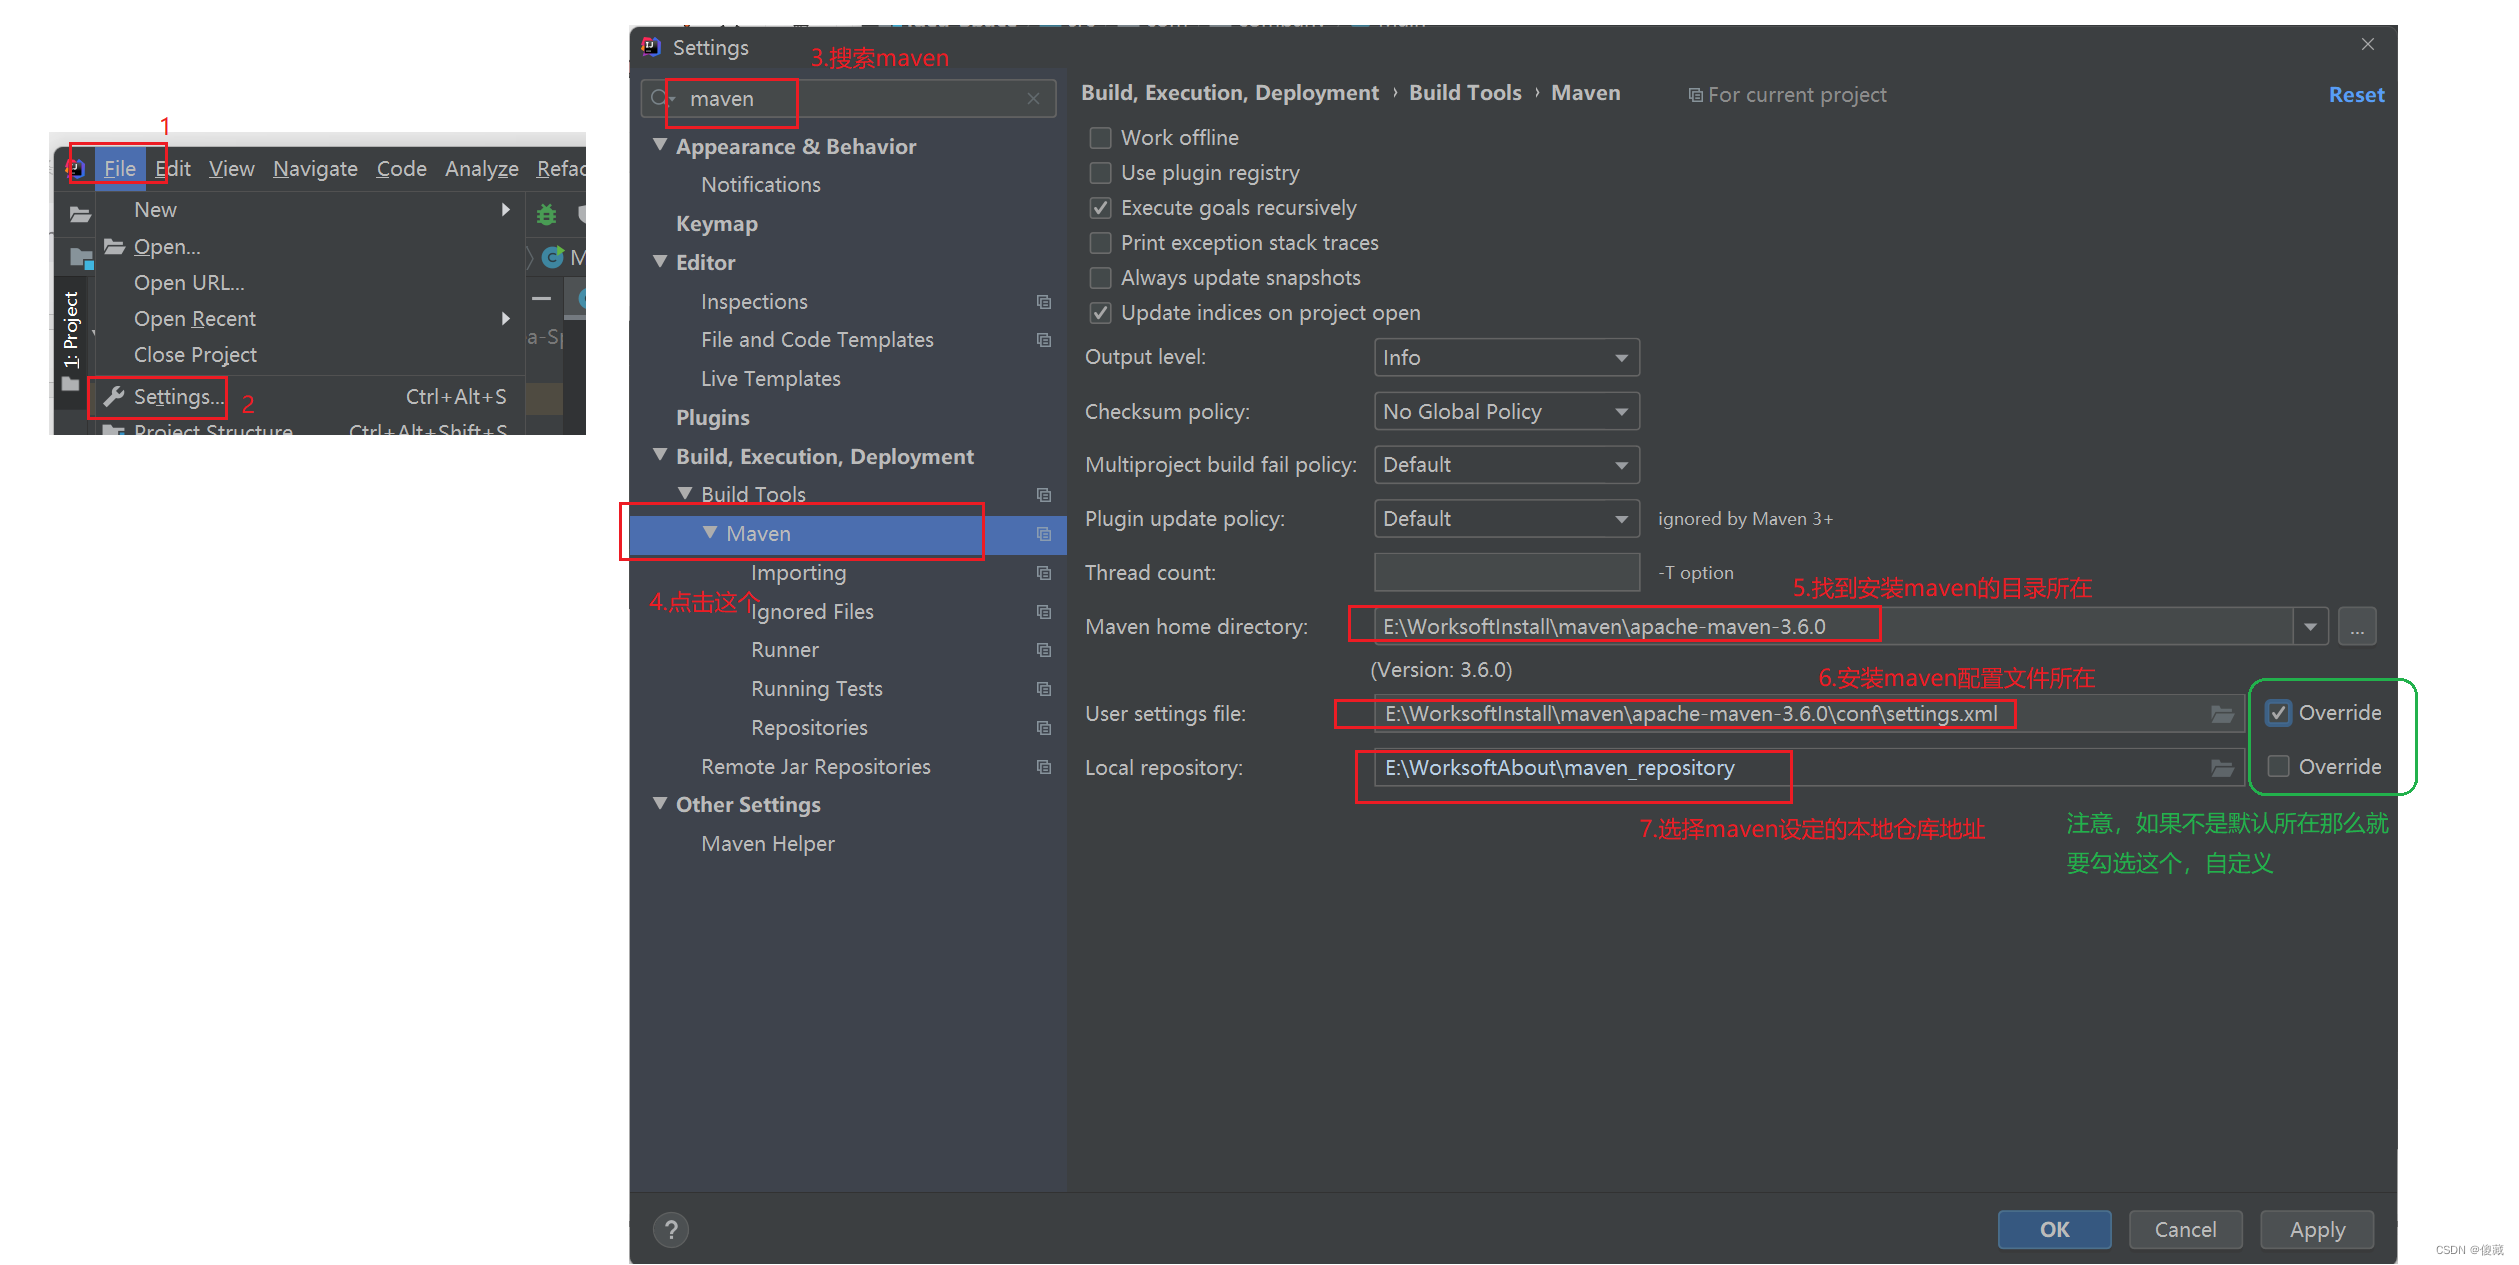This screenshot has height=1265, width=2519.
Task: Click project-level icon beside Inspections
Action: 1043,302
